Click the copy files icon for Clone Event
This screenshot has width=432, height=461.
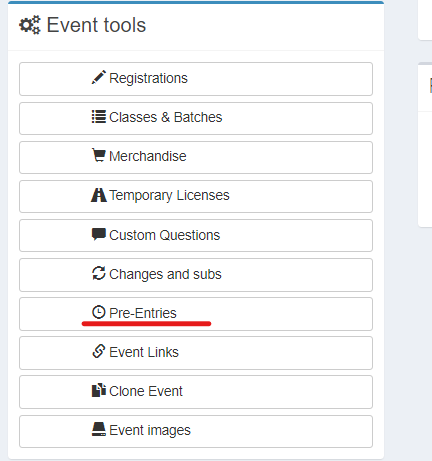(99, 390)
